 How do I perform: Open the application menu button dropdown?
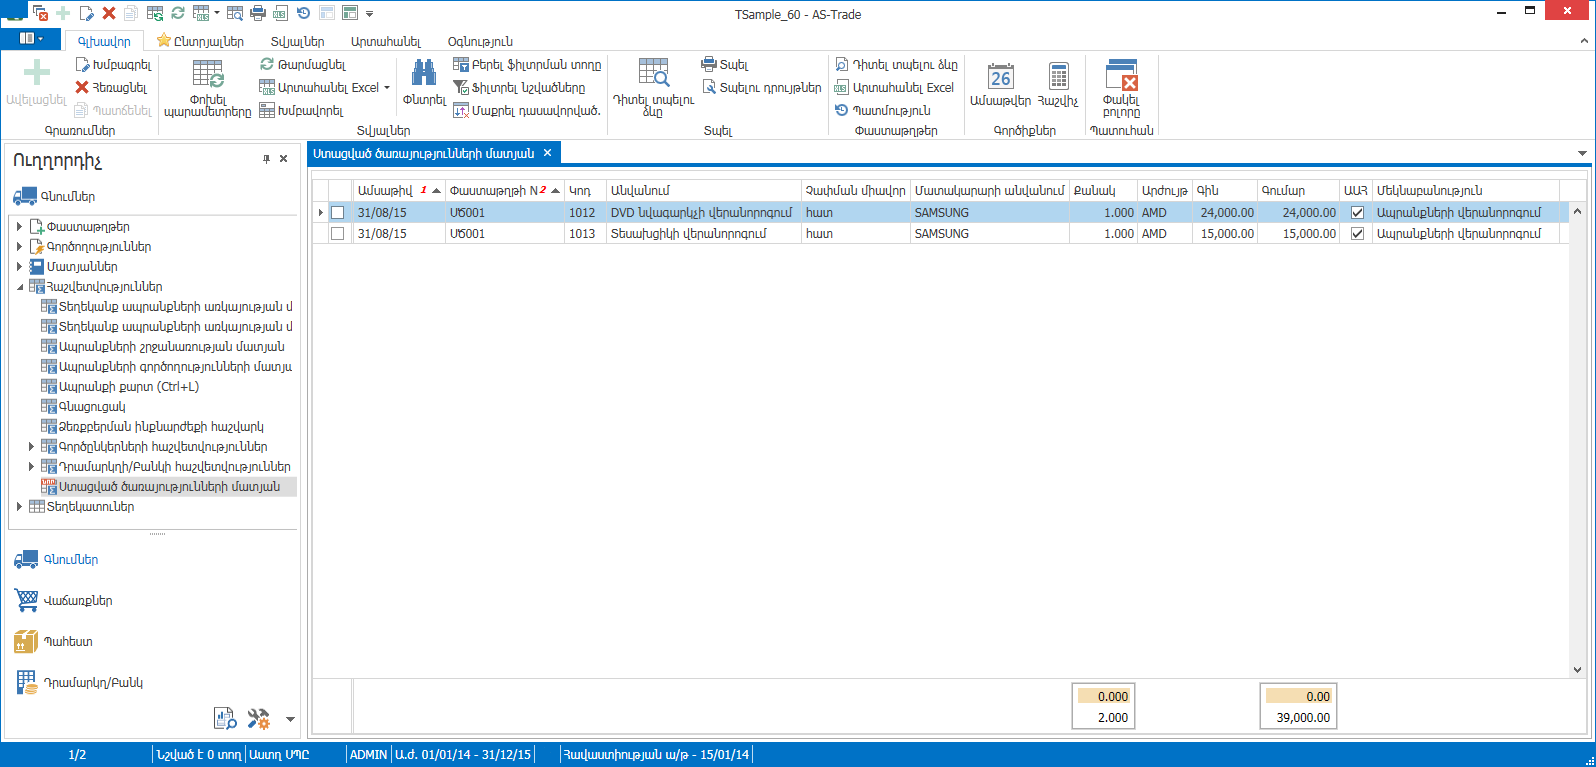[31, 39]
